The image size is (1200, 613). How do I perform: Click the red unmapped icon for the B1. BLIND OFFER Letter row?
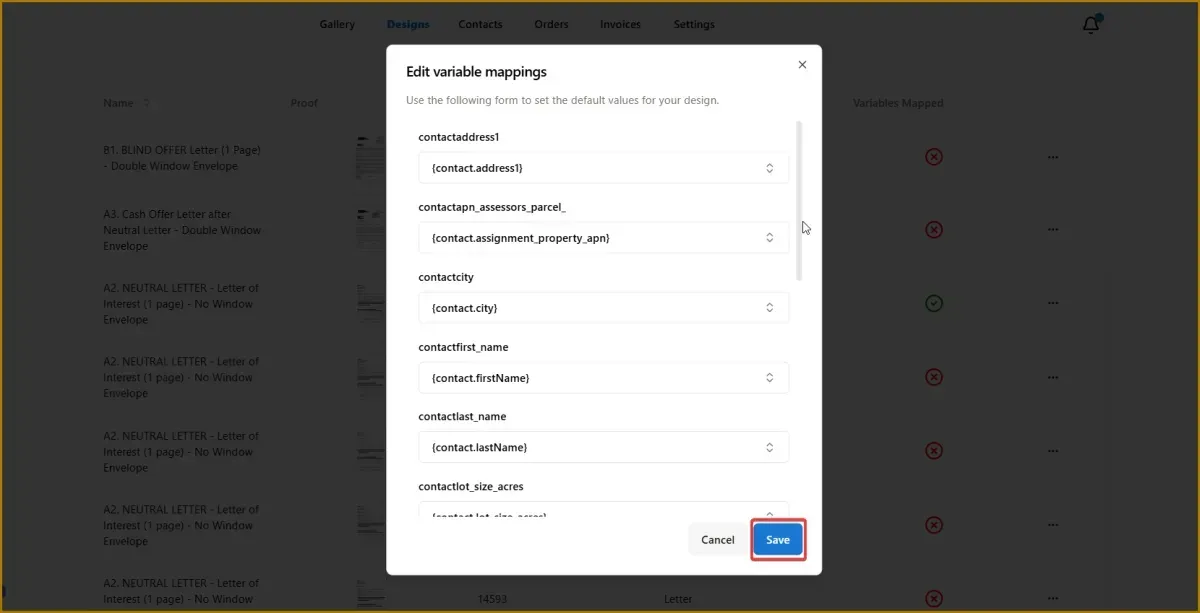934,157
